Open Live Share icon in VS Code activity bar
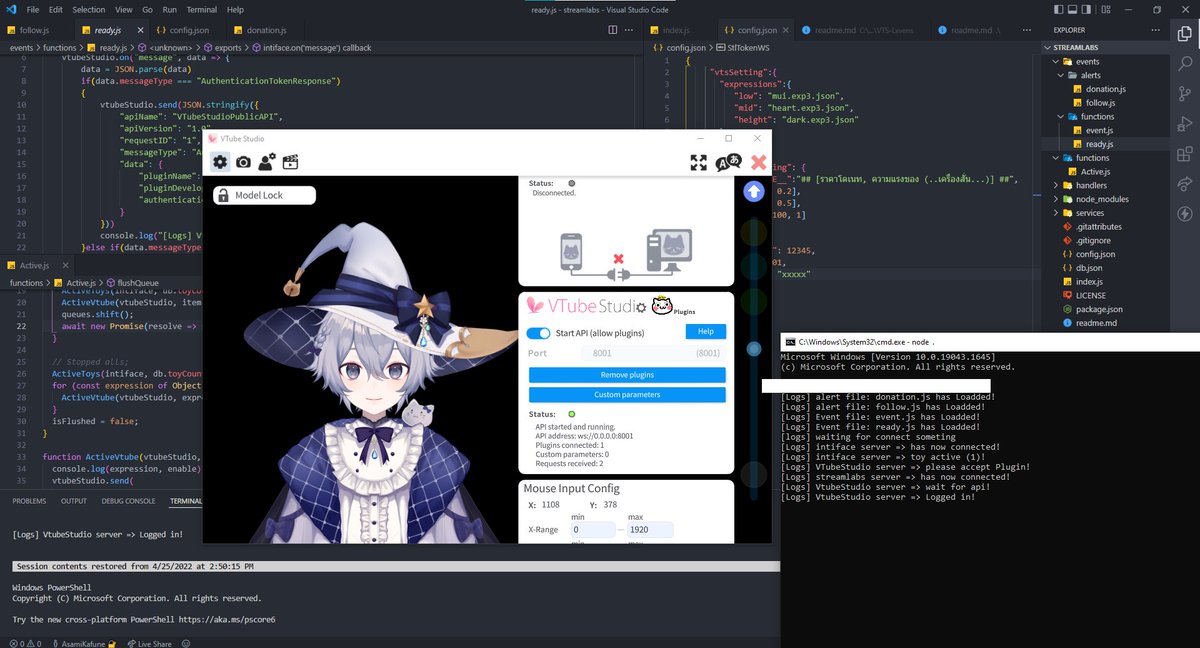This screenshot has width=1200, height=648. pos(1185,185)
